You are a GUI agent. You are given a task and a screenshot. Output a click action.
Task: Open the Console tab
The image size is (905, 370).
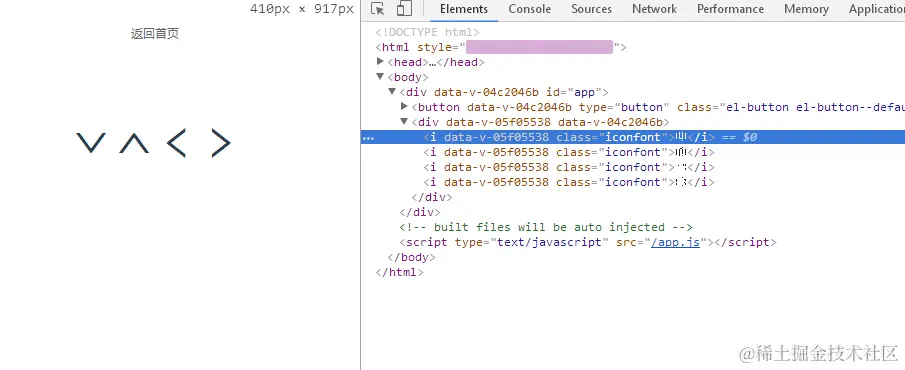pyautogui.click(x=529, y=9)
